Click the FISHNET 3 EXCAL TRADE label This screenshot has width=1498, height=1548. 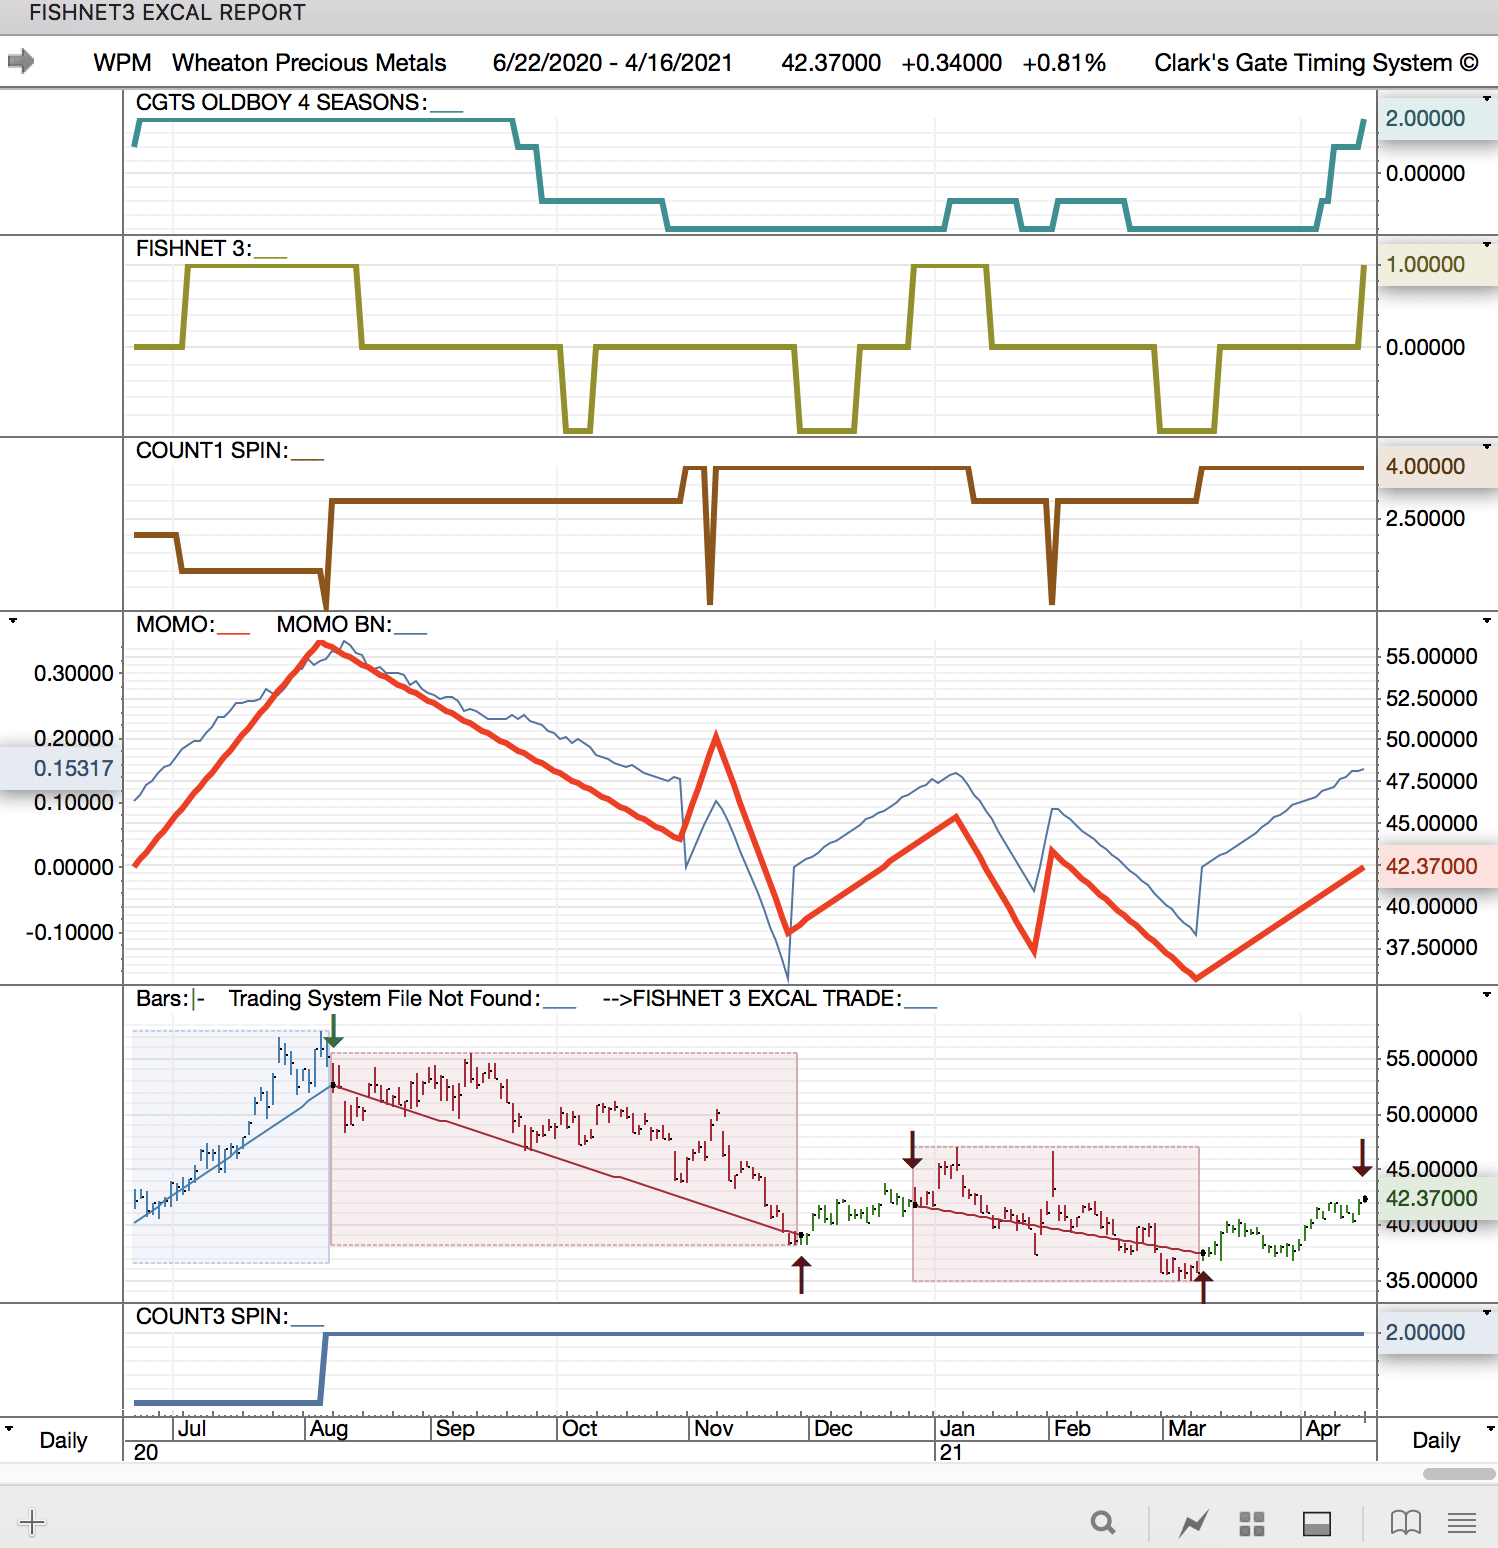click(766, 998)
